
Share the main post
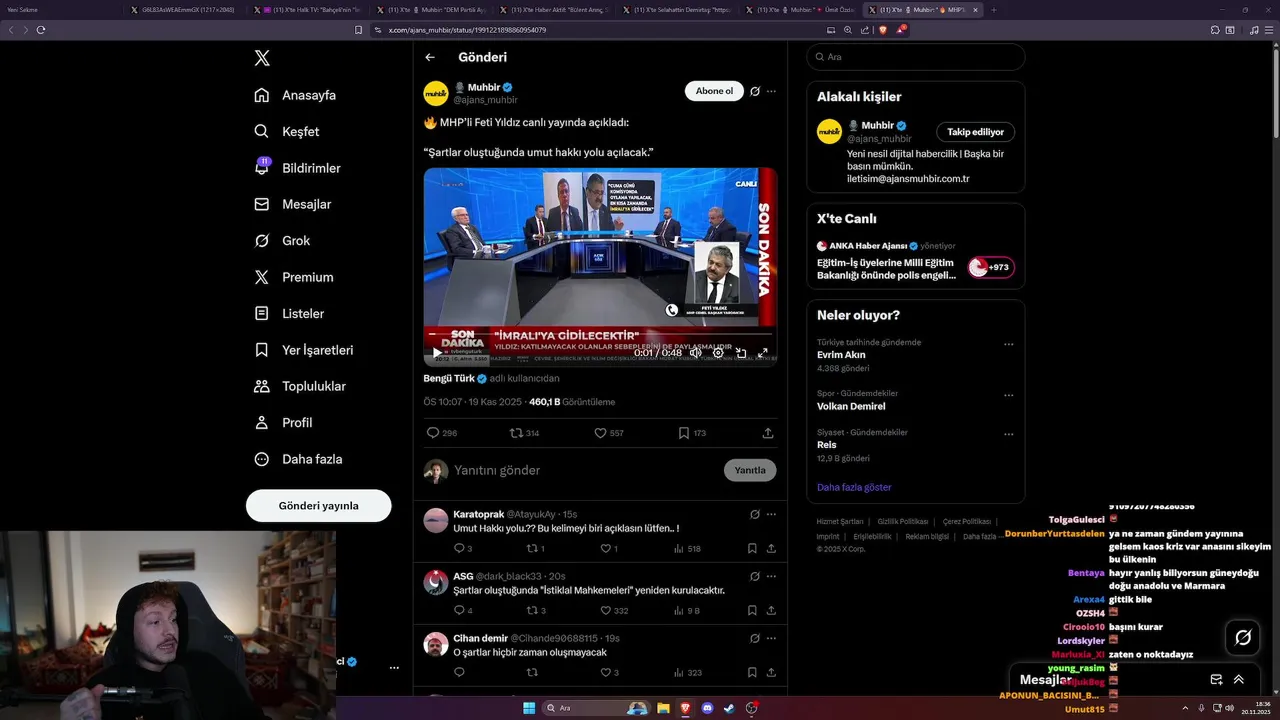pos(768,433)
